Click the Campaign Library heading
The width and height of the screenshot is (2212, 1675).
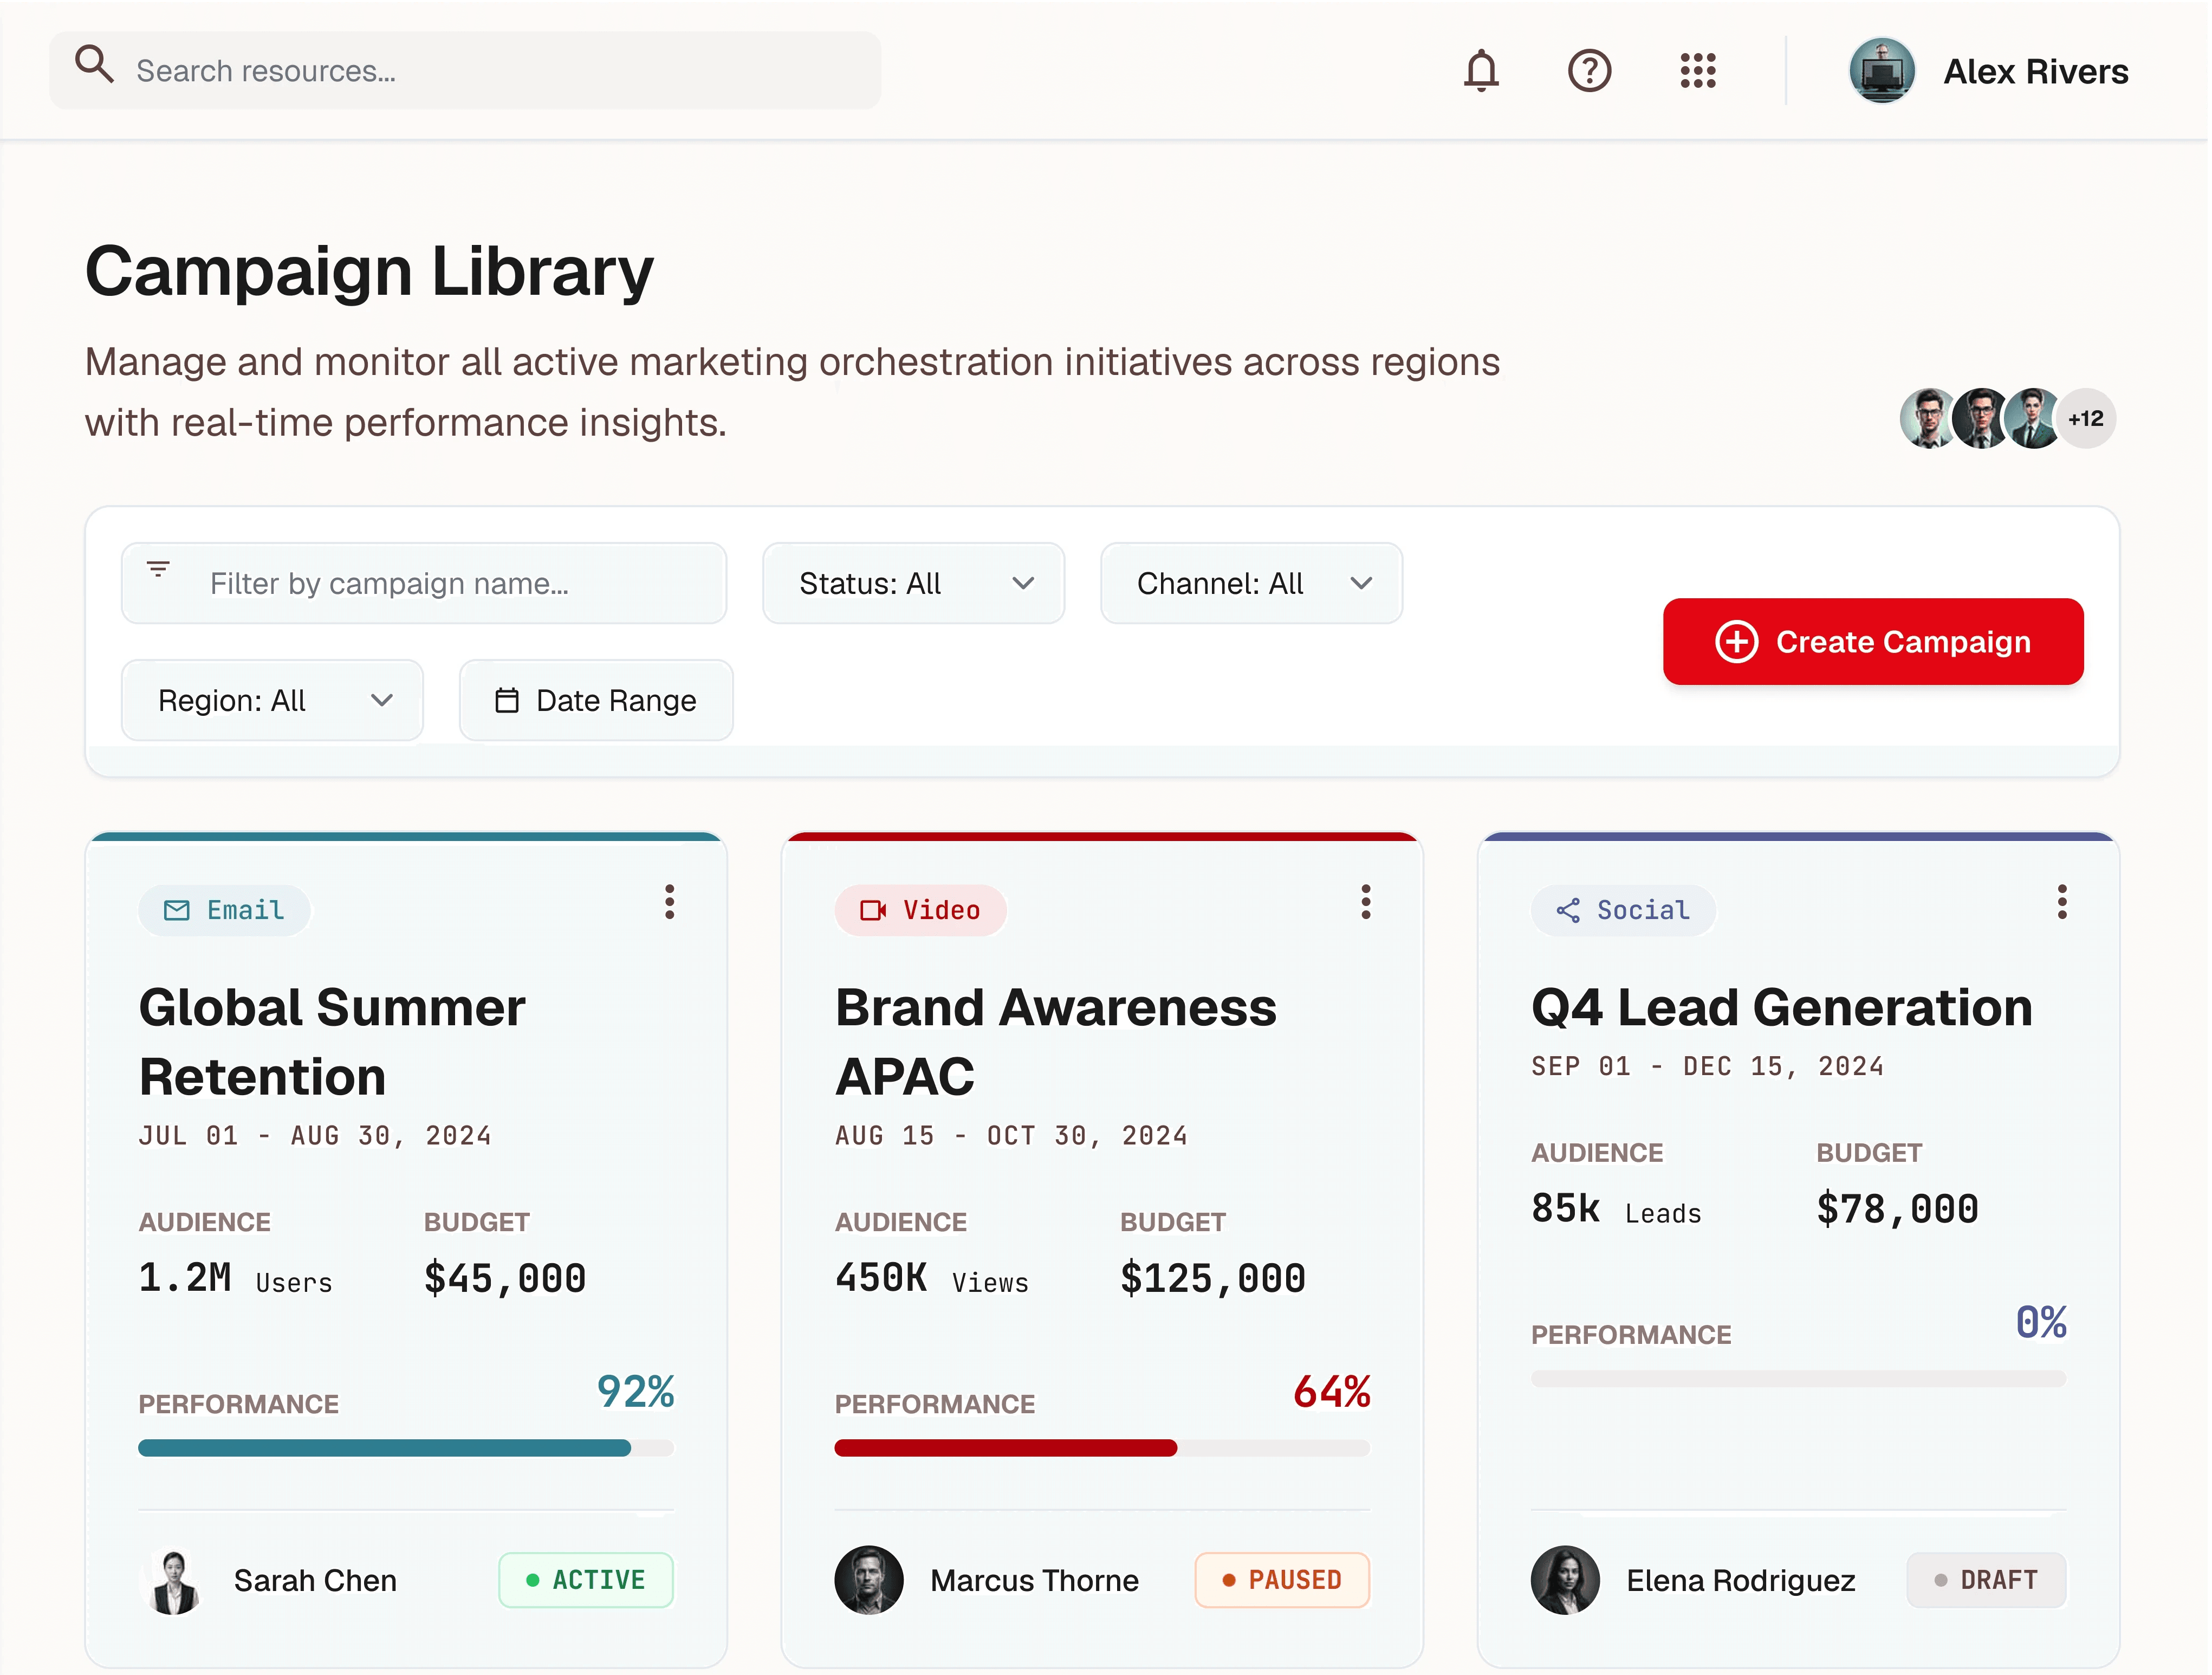[370, 272]
